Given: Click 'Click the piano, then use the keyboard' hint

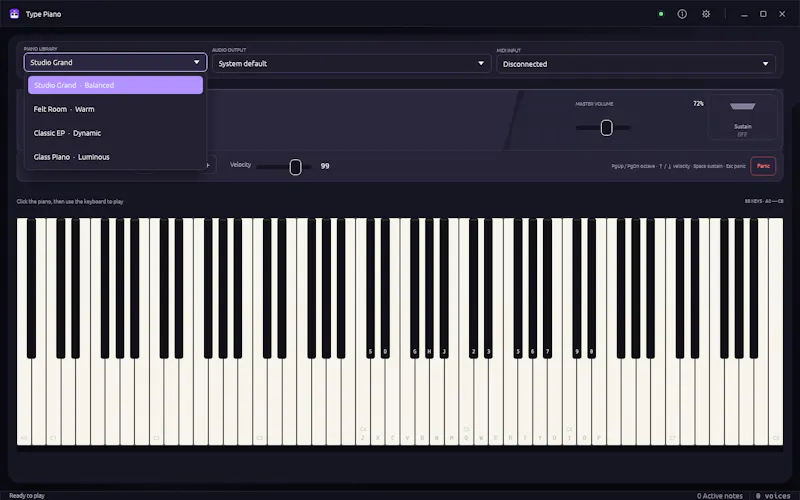Looking at the screenshot, I should click(70, 202).
